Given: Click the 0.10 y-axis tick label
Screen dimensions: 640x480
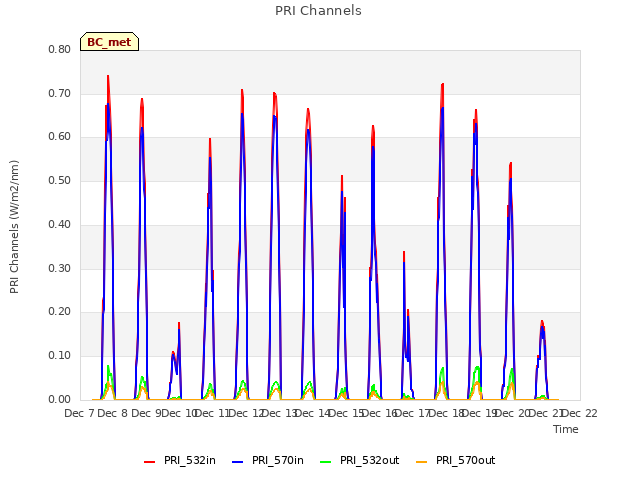Looking at the screenshot, I should pos(59,356).
